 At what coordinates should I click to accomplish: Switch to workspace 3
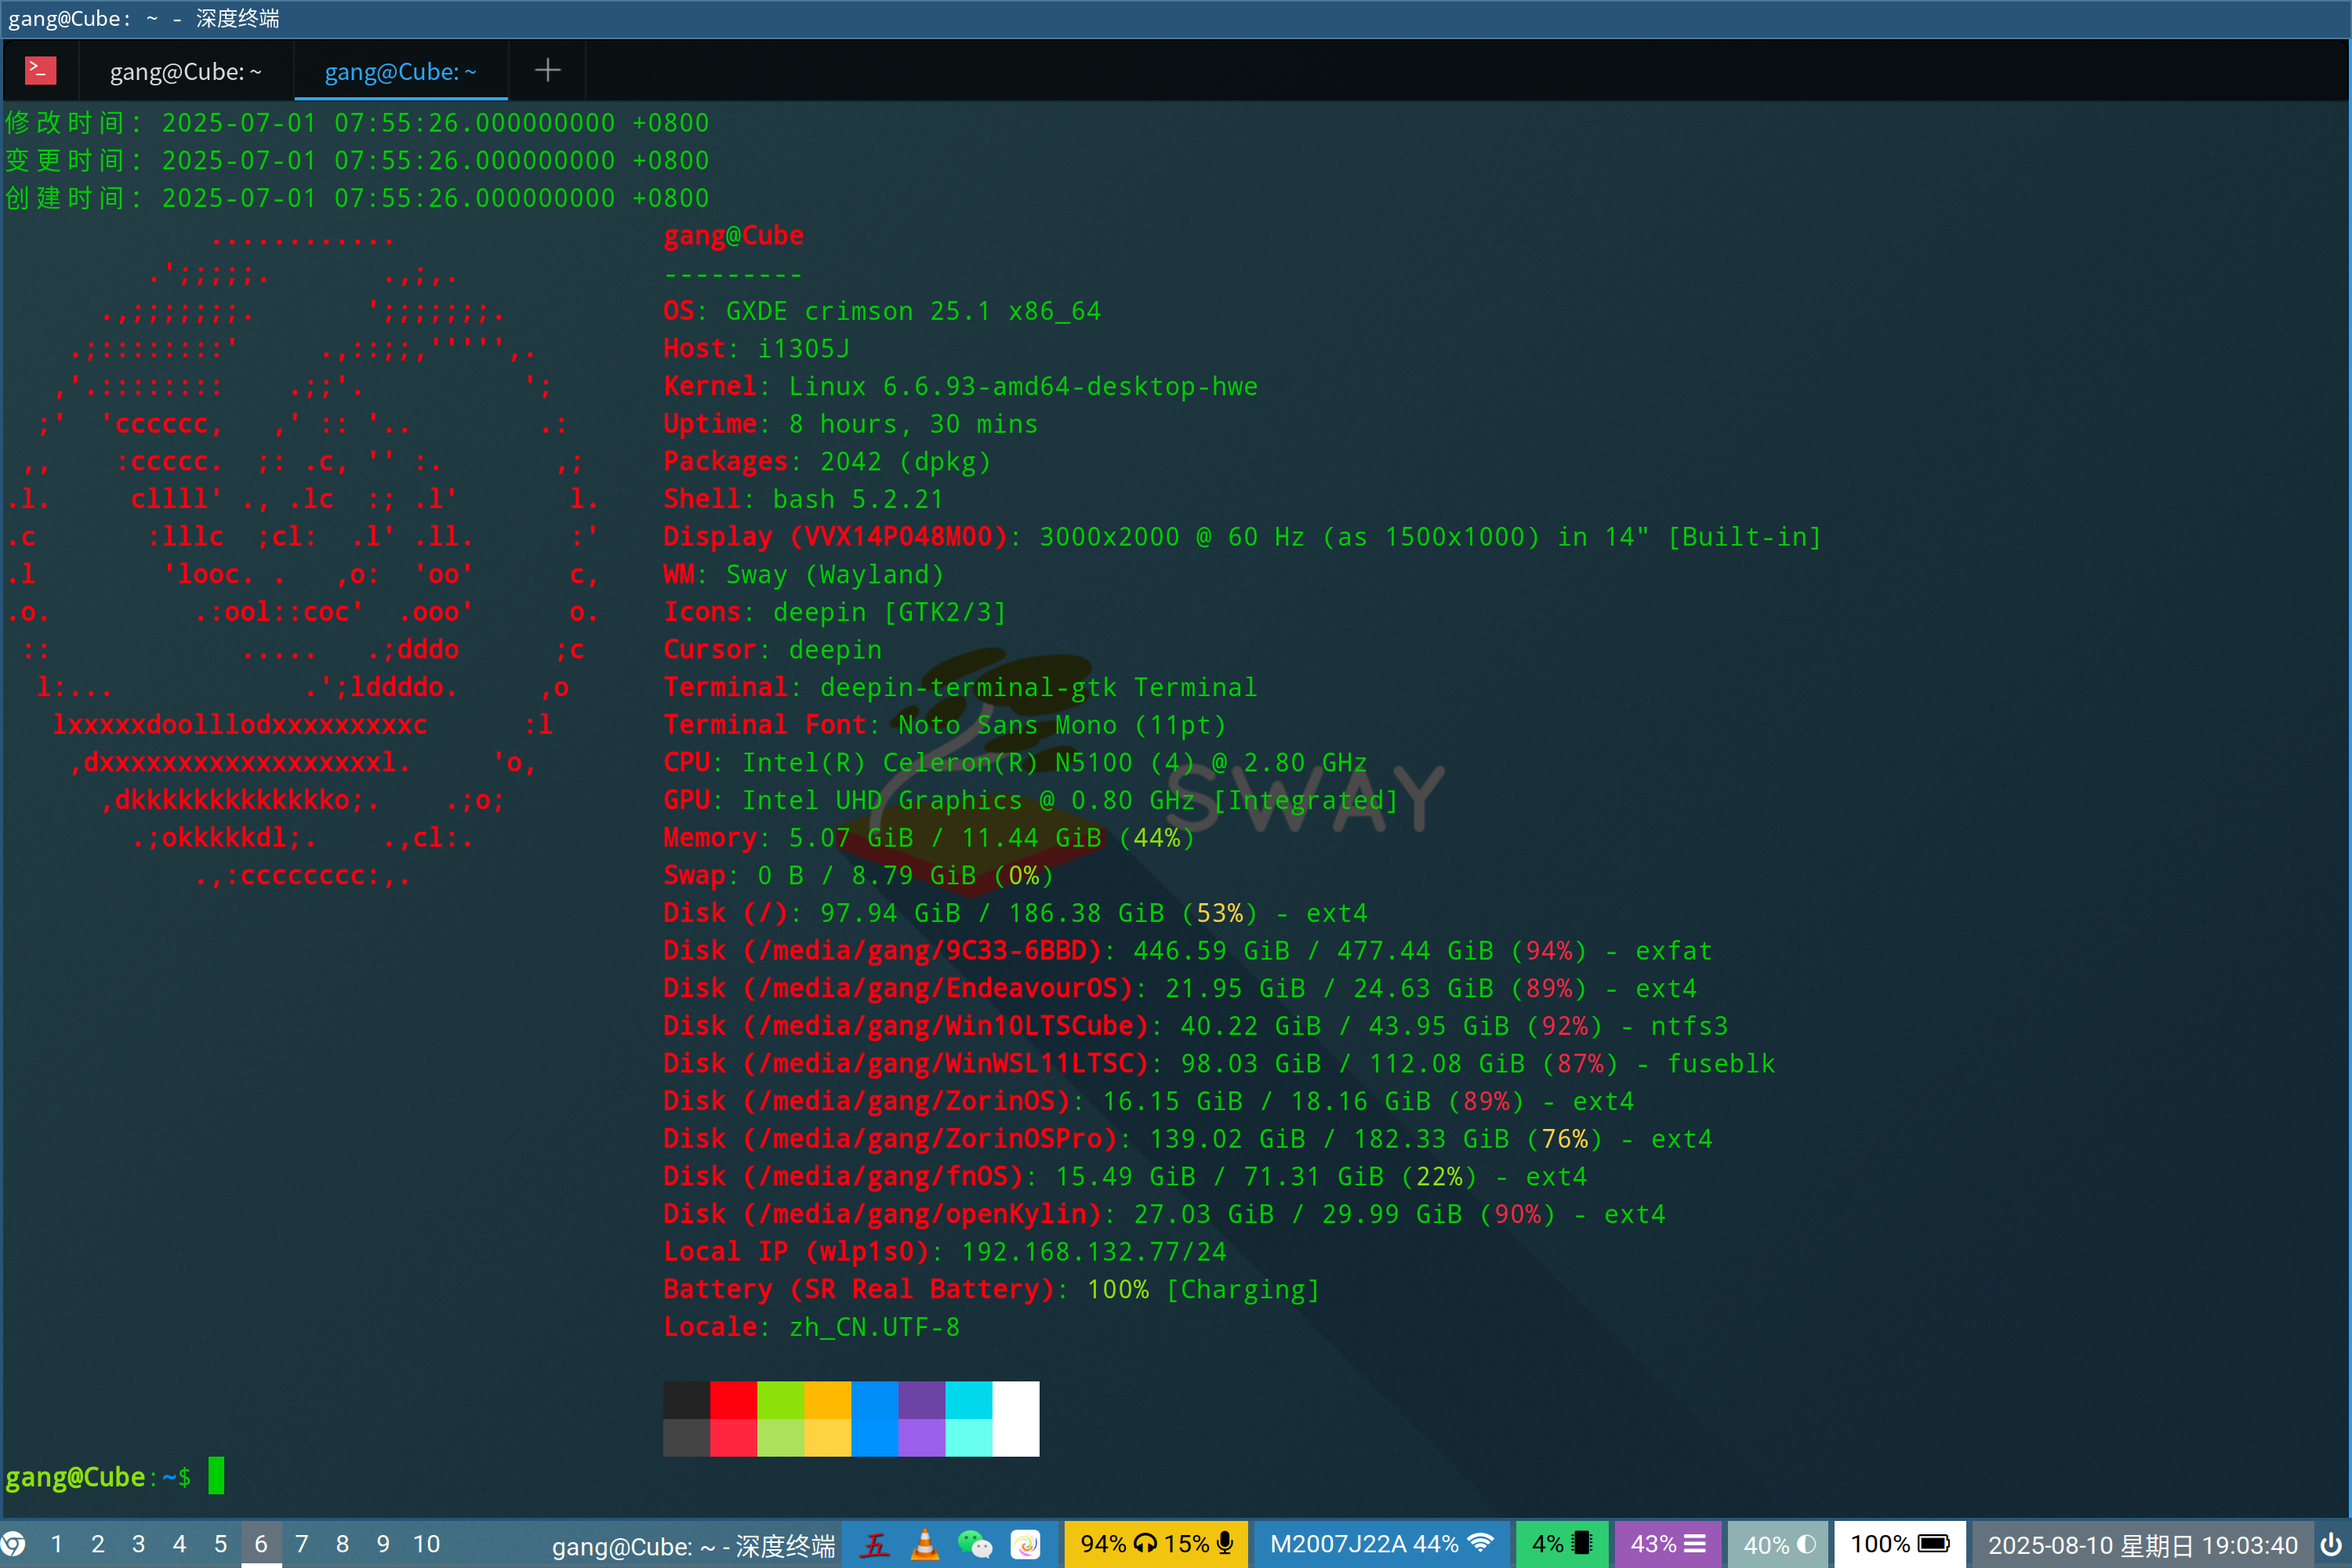pyautogui.click(x=139, y=1544)
